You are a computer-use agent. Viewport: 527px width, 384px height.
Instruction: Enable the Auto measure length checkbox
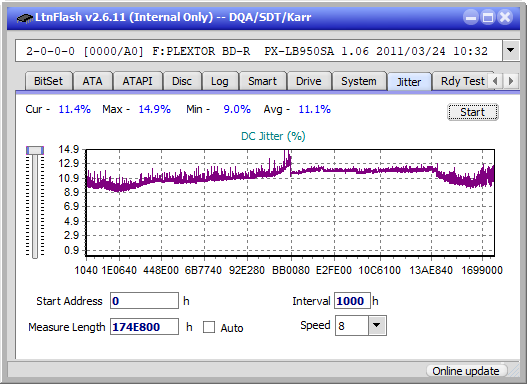pyautogui.click(x=209, y=327)
